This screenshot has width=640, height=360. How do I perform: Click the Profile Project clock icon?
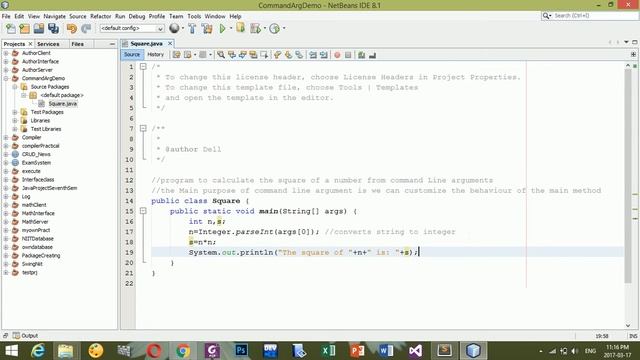274,29
